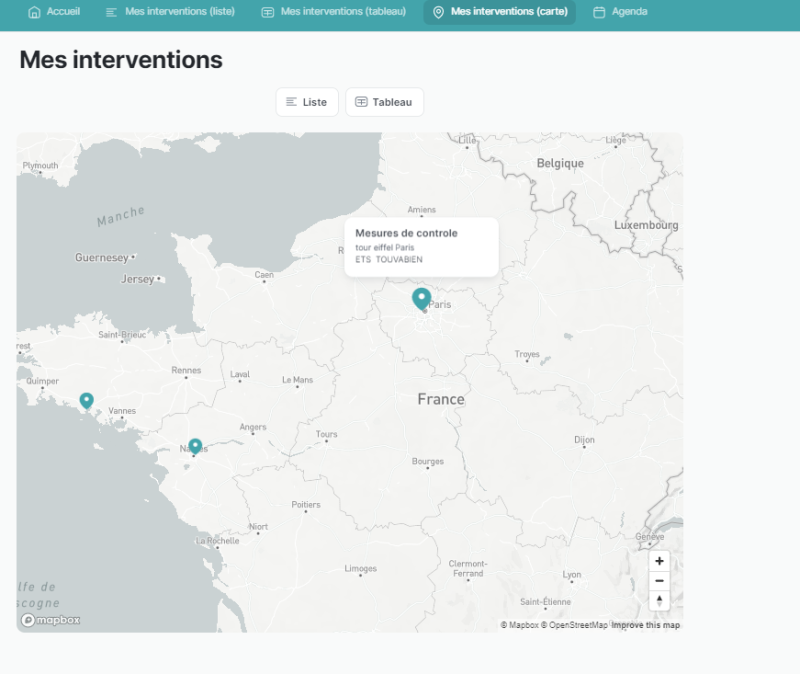Reset the map bearing with the compass control
The width and height of the screenshot is (800, 674).
[x=659, y=601]
